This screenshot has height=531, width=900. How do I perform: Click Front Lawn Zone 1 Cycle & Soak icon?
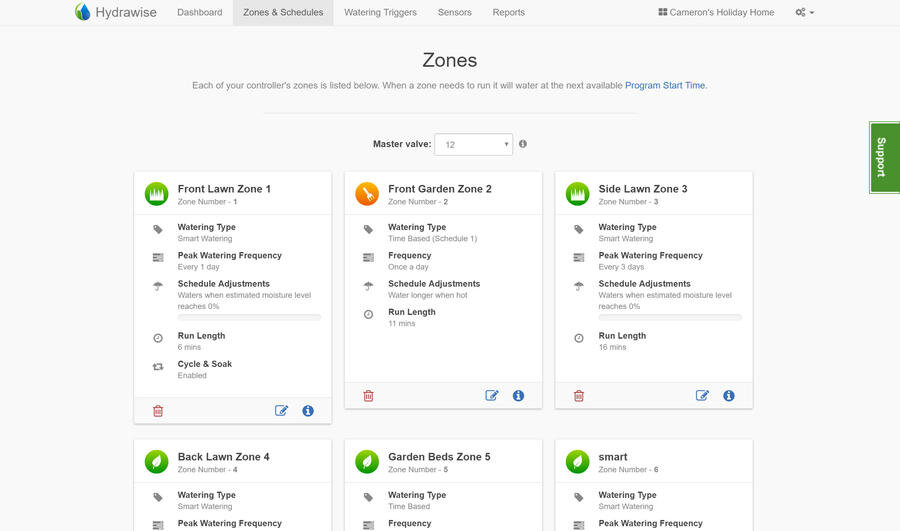point(158,366)
